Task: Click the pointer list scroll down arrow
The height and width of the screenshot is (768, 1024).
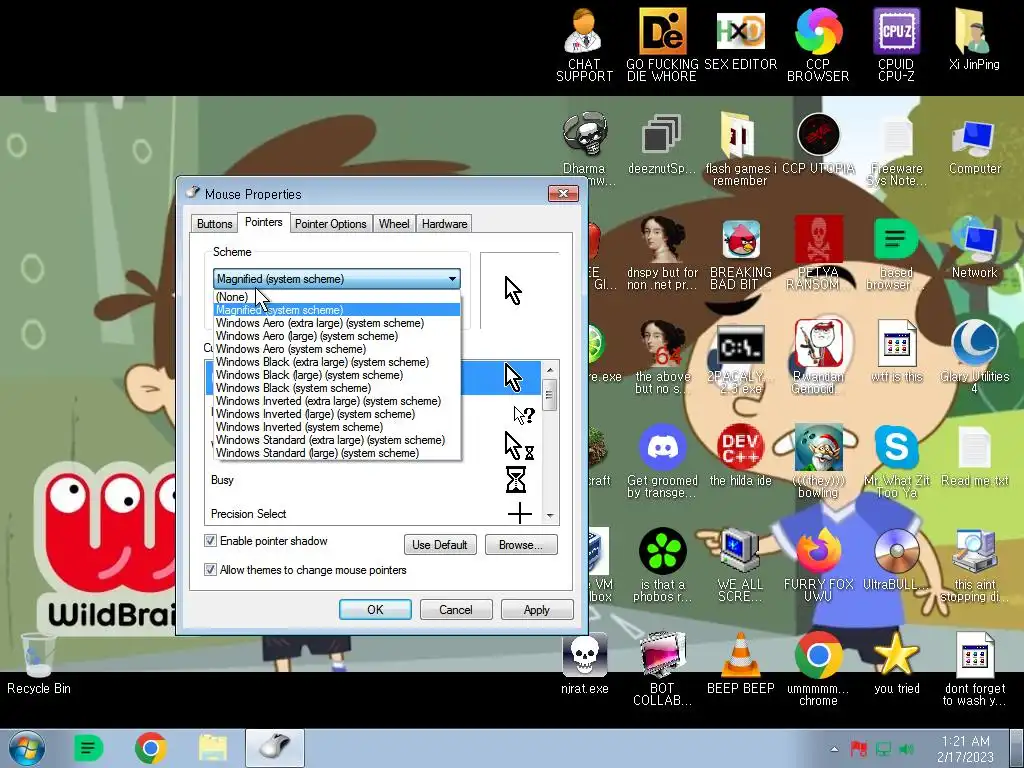Action: point(550,516)
